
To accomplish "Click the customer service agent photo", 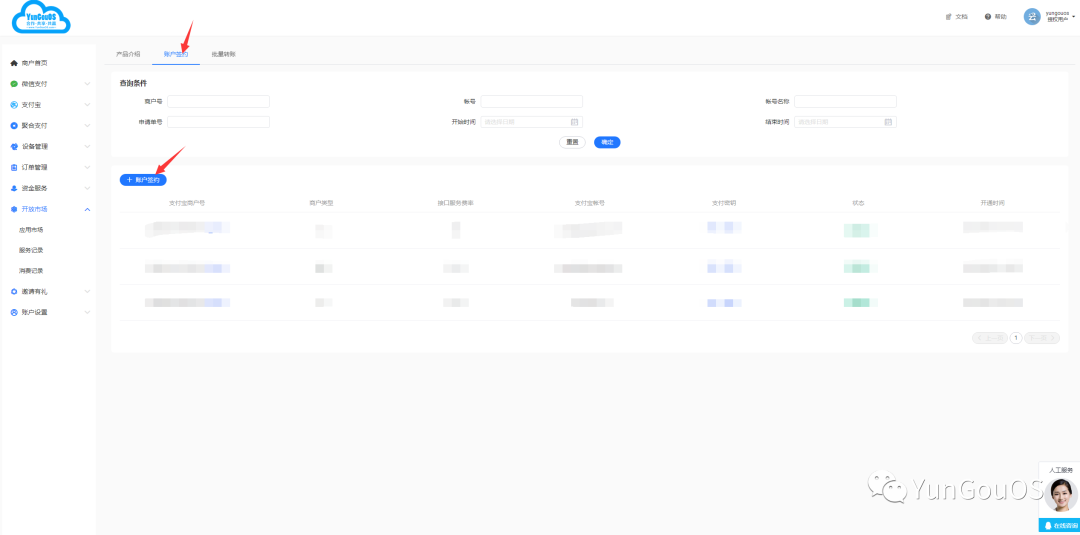I will pos(1059,496).
